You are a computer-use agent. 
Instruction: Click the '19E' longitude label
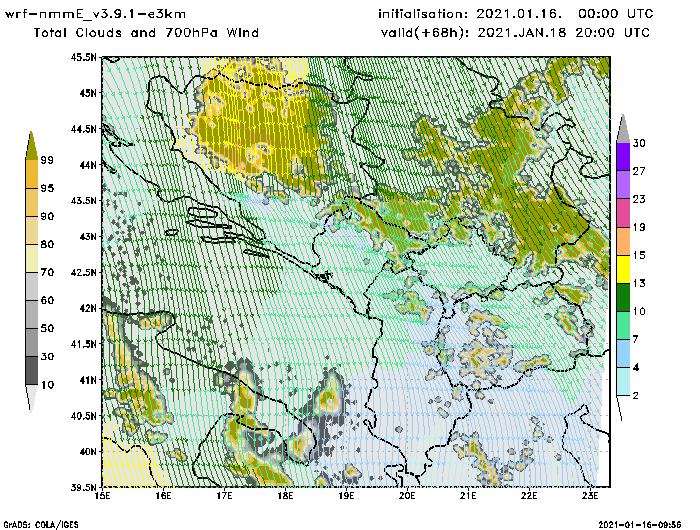click(x=346, y=496)
